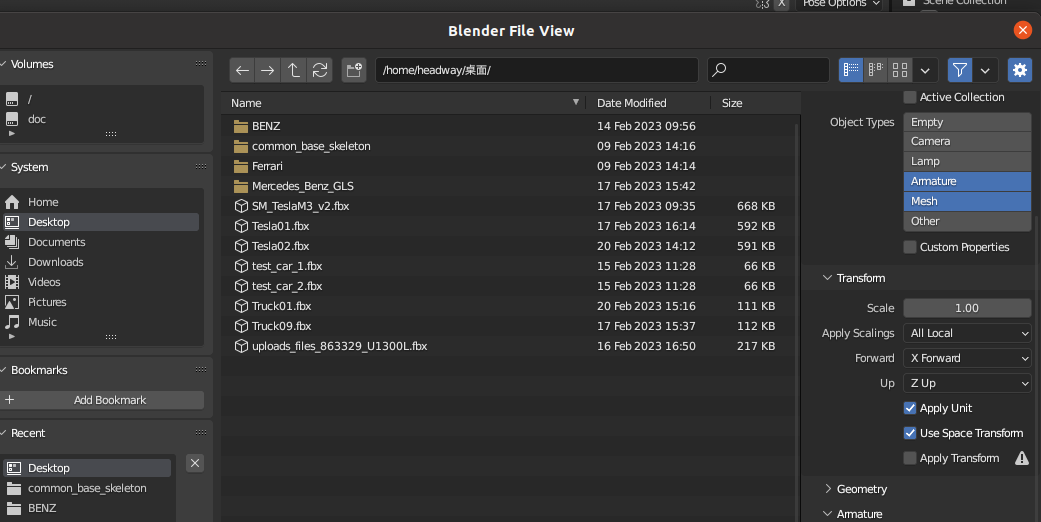Viewport: 1041px width, 522px height.
Task: Click Add Bookmark button
Action: coord(103,400)
